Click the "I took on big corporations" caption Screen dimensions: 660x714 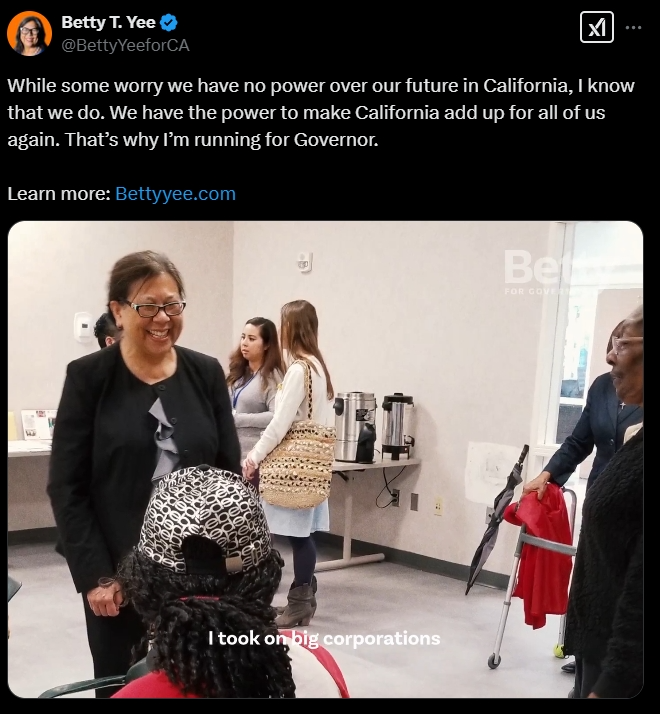pos(324,638)
